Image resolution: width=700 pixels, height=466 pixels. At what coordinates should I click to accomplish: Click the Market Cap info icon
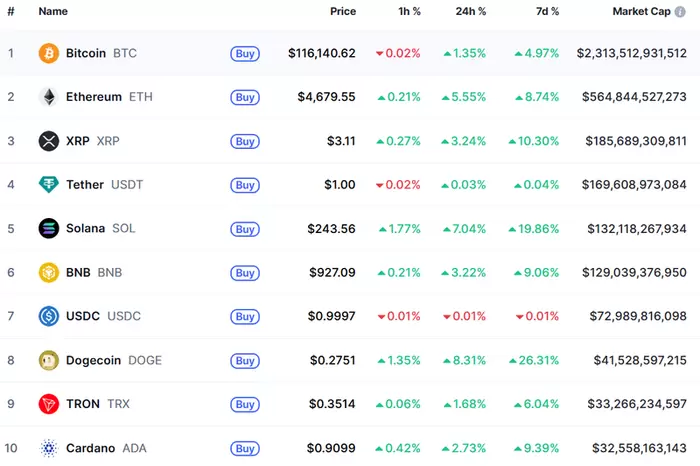(x=681, y=12)
